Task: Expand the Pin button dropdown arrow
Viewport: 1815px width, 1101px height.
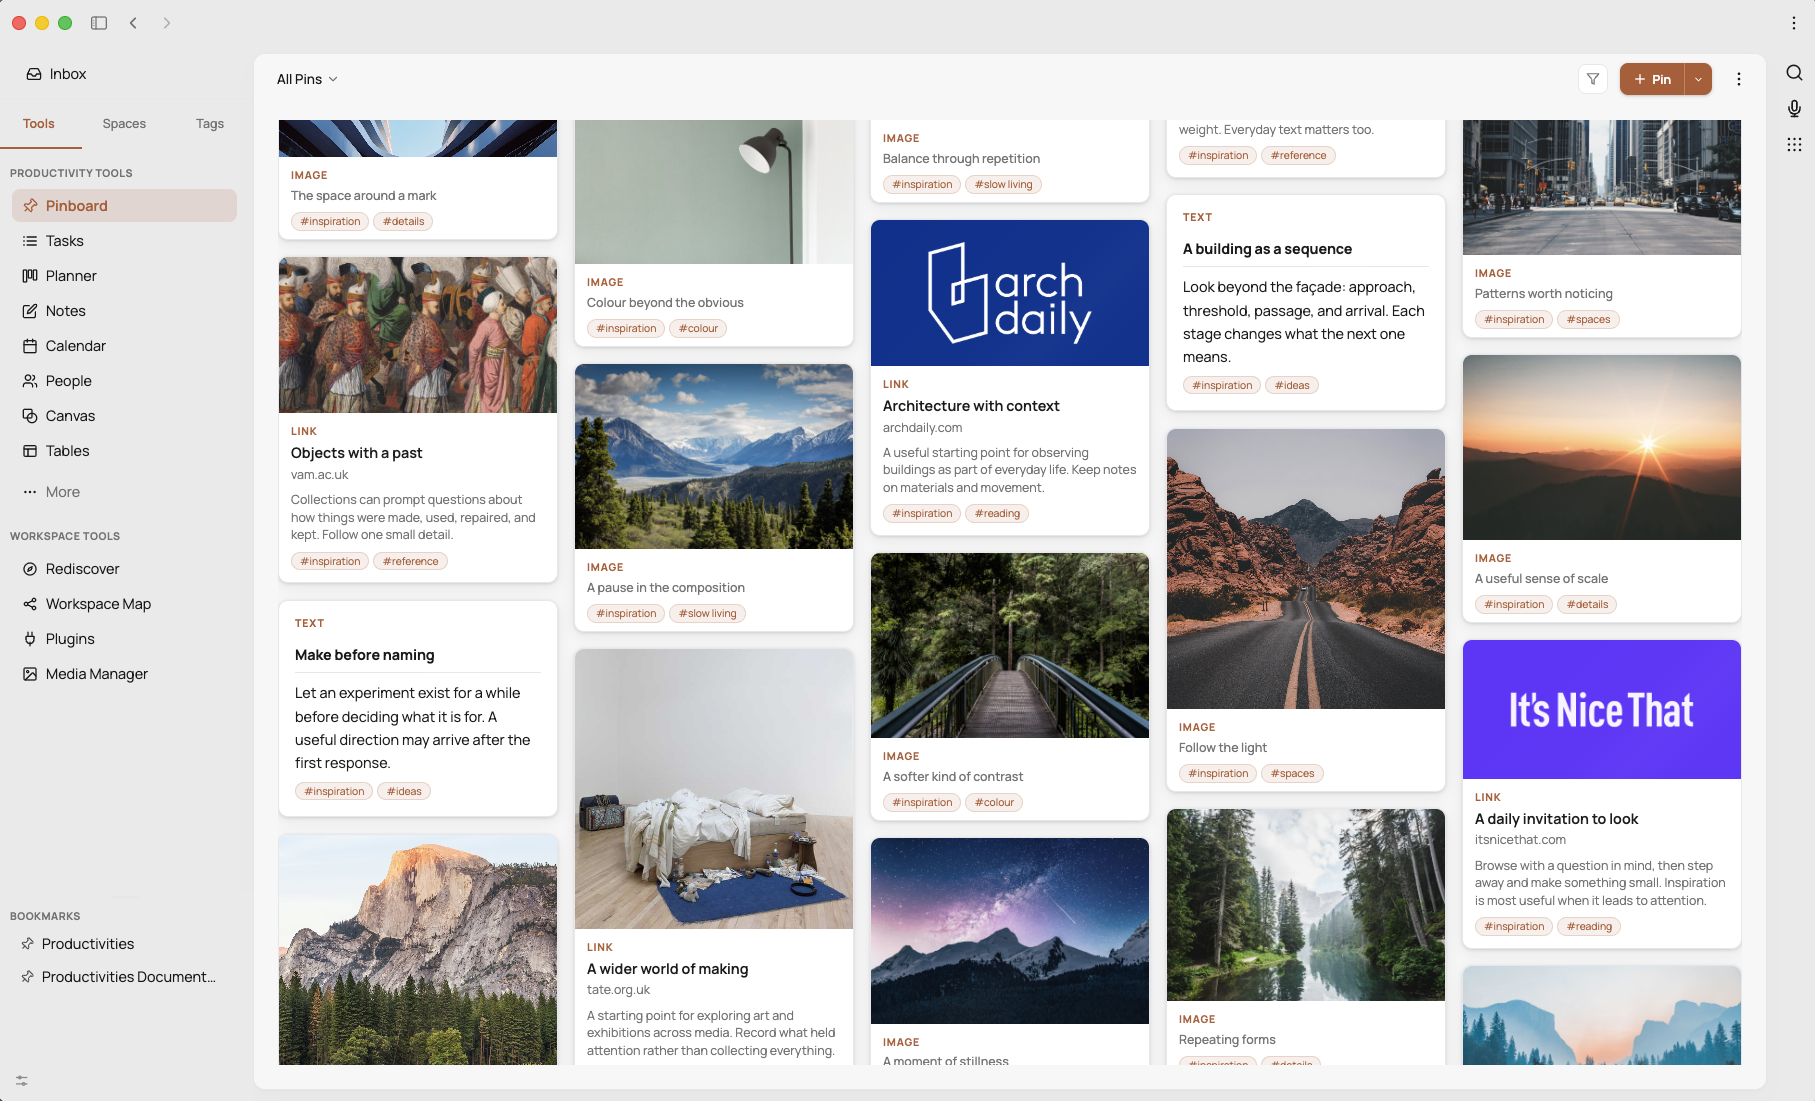Action: click(x=1698, y=79)
